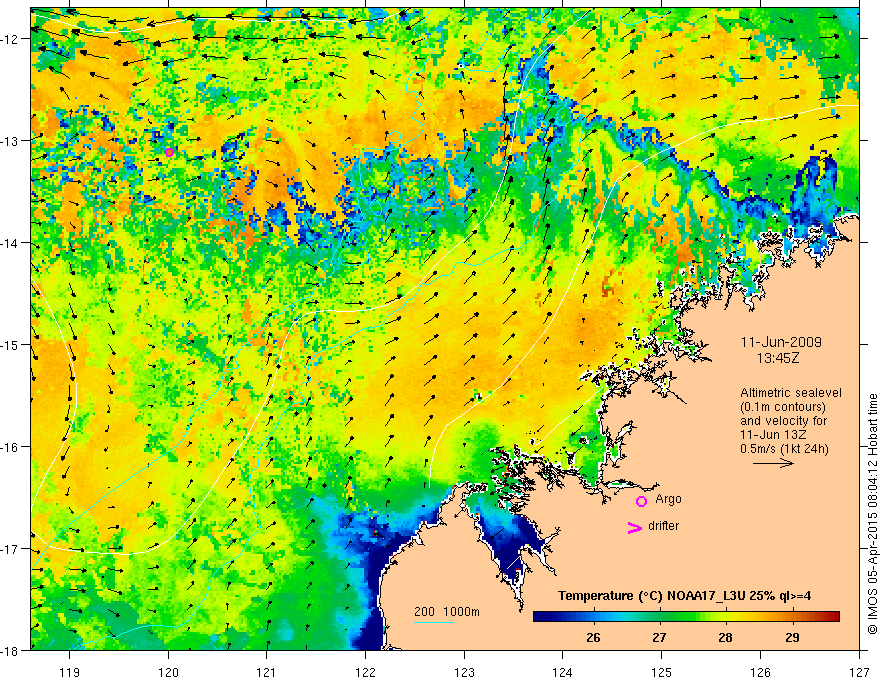Click the temperature color bar
The image size is (880, 680).
coord(686,616)
